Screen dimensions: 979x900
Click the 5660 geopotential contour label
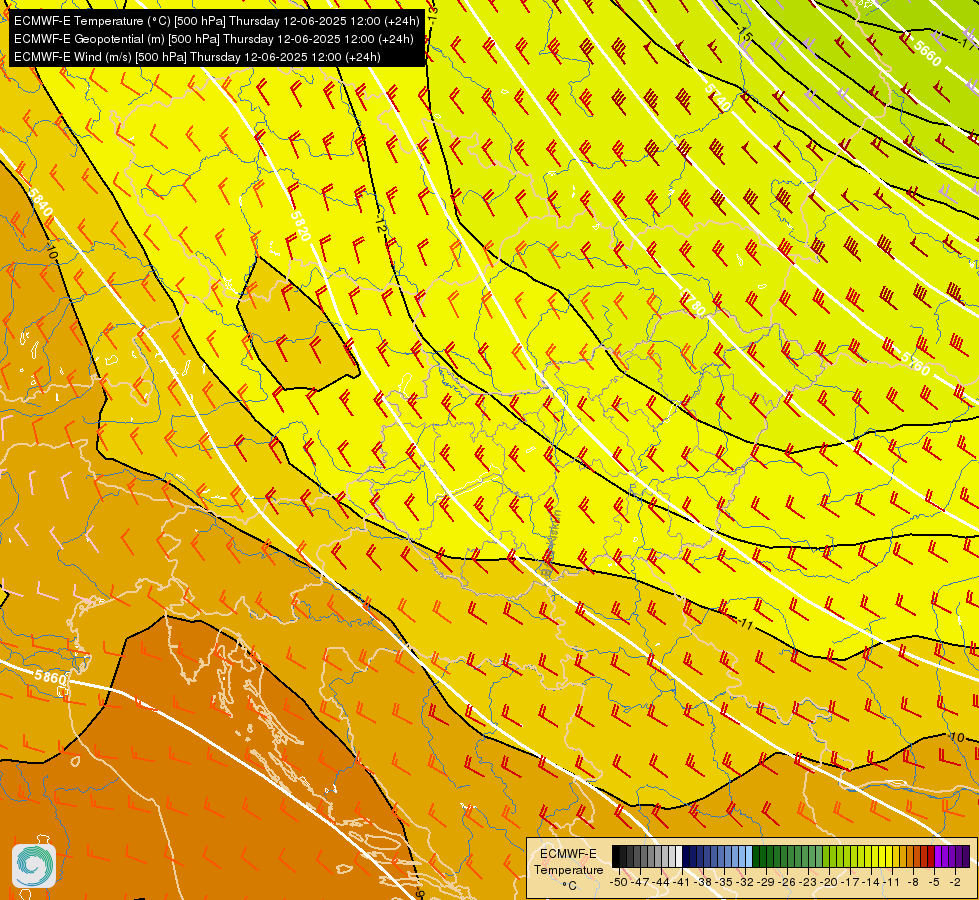(927, 54)
